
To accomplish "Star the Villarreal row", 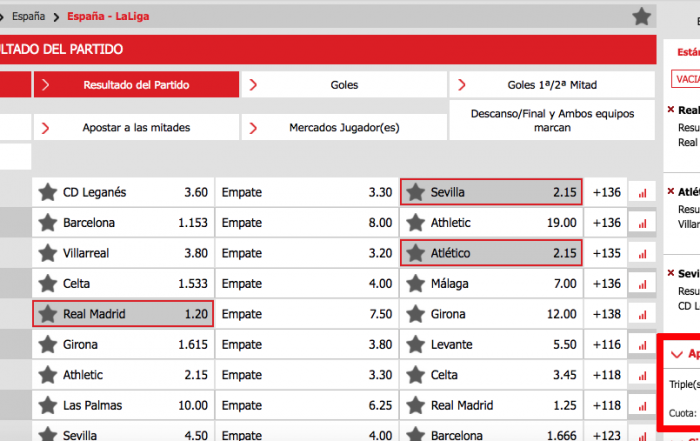I will click(48, 253).
